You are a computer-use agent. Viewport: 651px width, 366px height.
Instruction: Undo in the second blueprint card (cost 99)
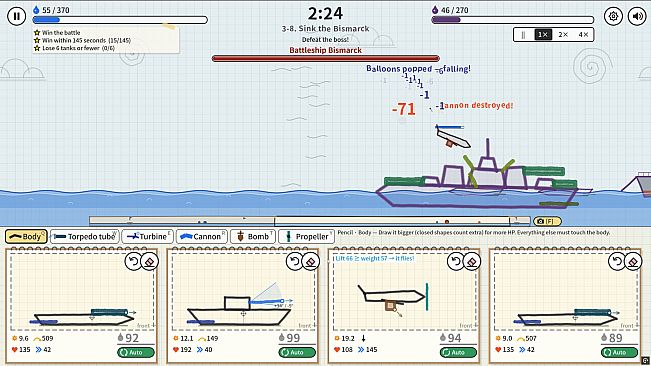coord(294,261)
